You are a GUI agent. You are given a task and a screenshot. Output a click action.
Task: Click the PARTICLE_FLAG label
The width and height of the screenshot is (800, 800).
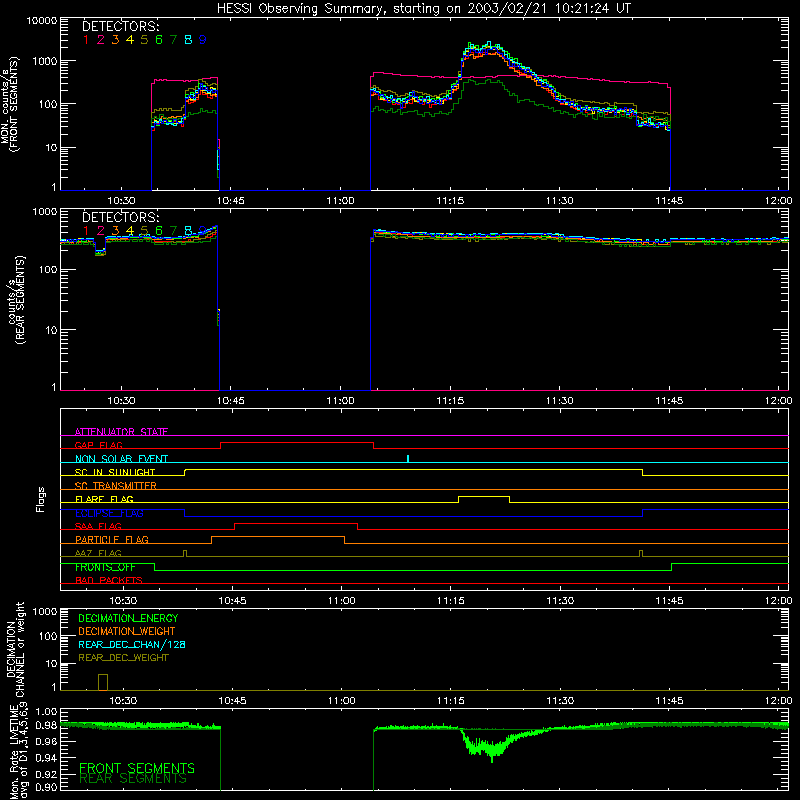tap(112, 539)
